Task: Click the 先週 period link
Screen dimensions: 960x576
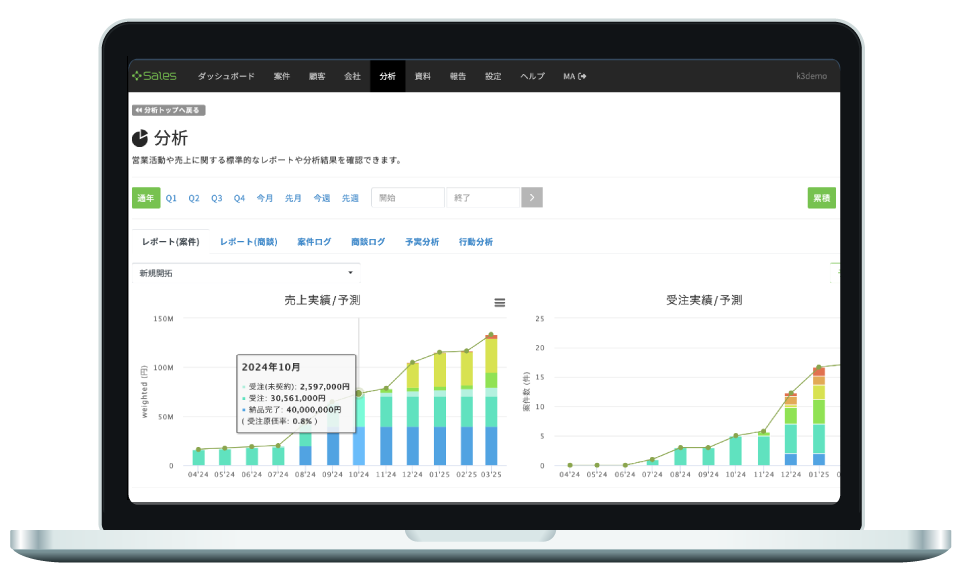Action: pos(350,198)
